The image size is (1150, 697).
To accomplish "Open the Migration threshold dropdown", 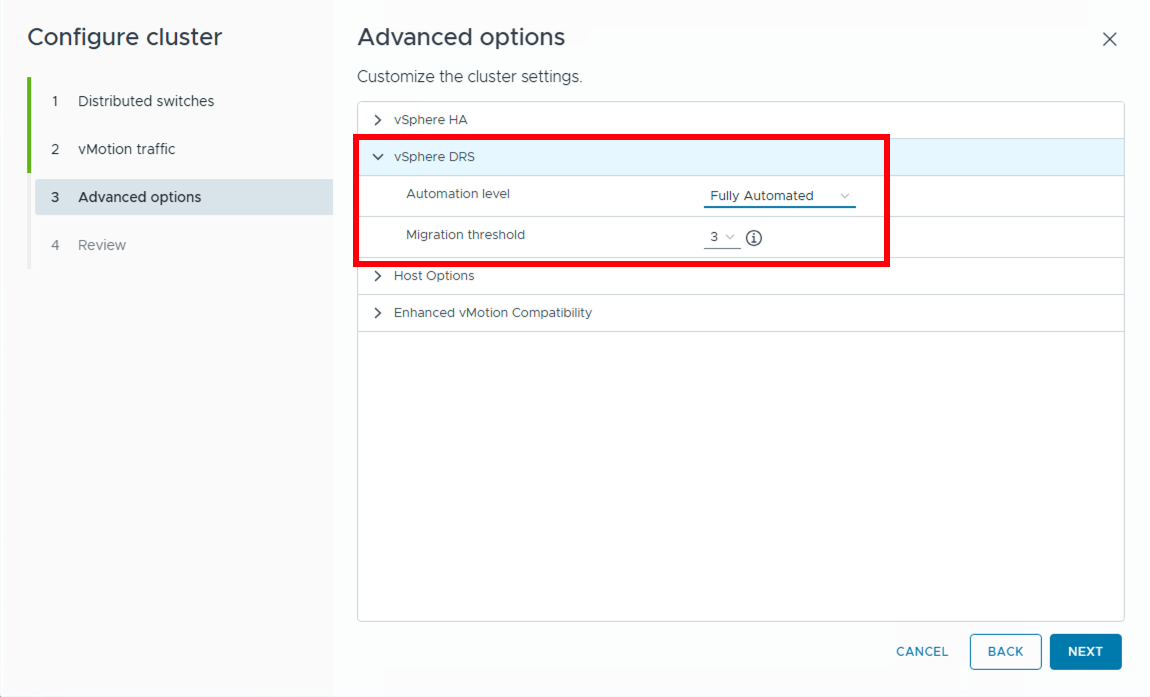I will [722, 238].
